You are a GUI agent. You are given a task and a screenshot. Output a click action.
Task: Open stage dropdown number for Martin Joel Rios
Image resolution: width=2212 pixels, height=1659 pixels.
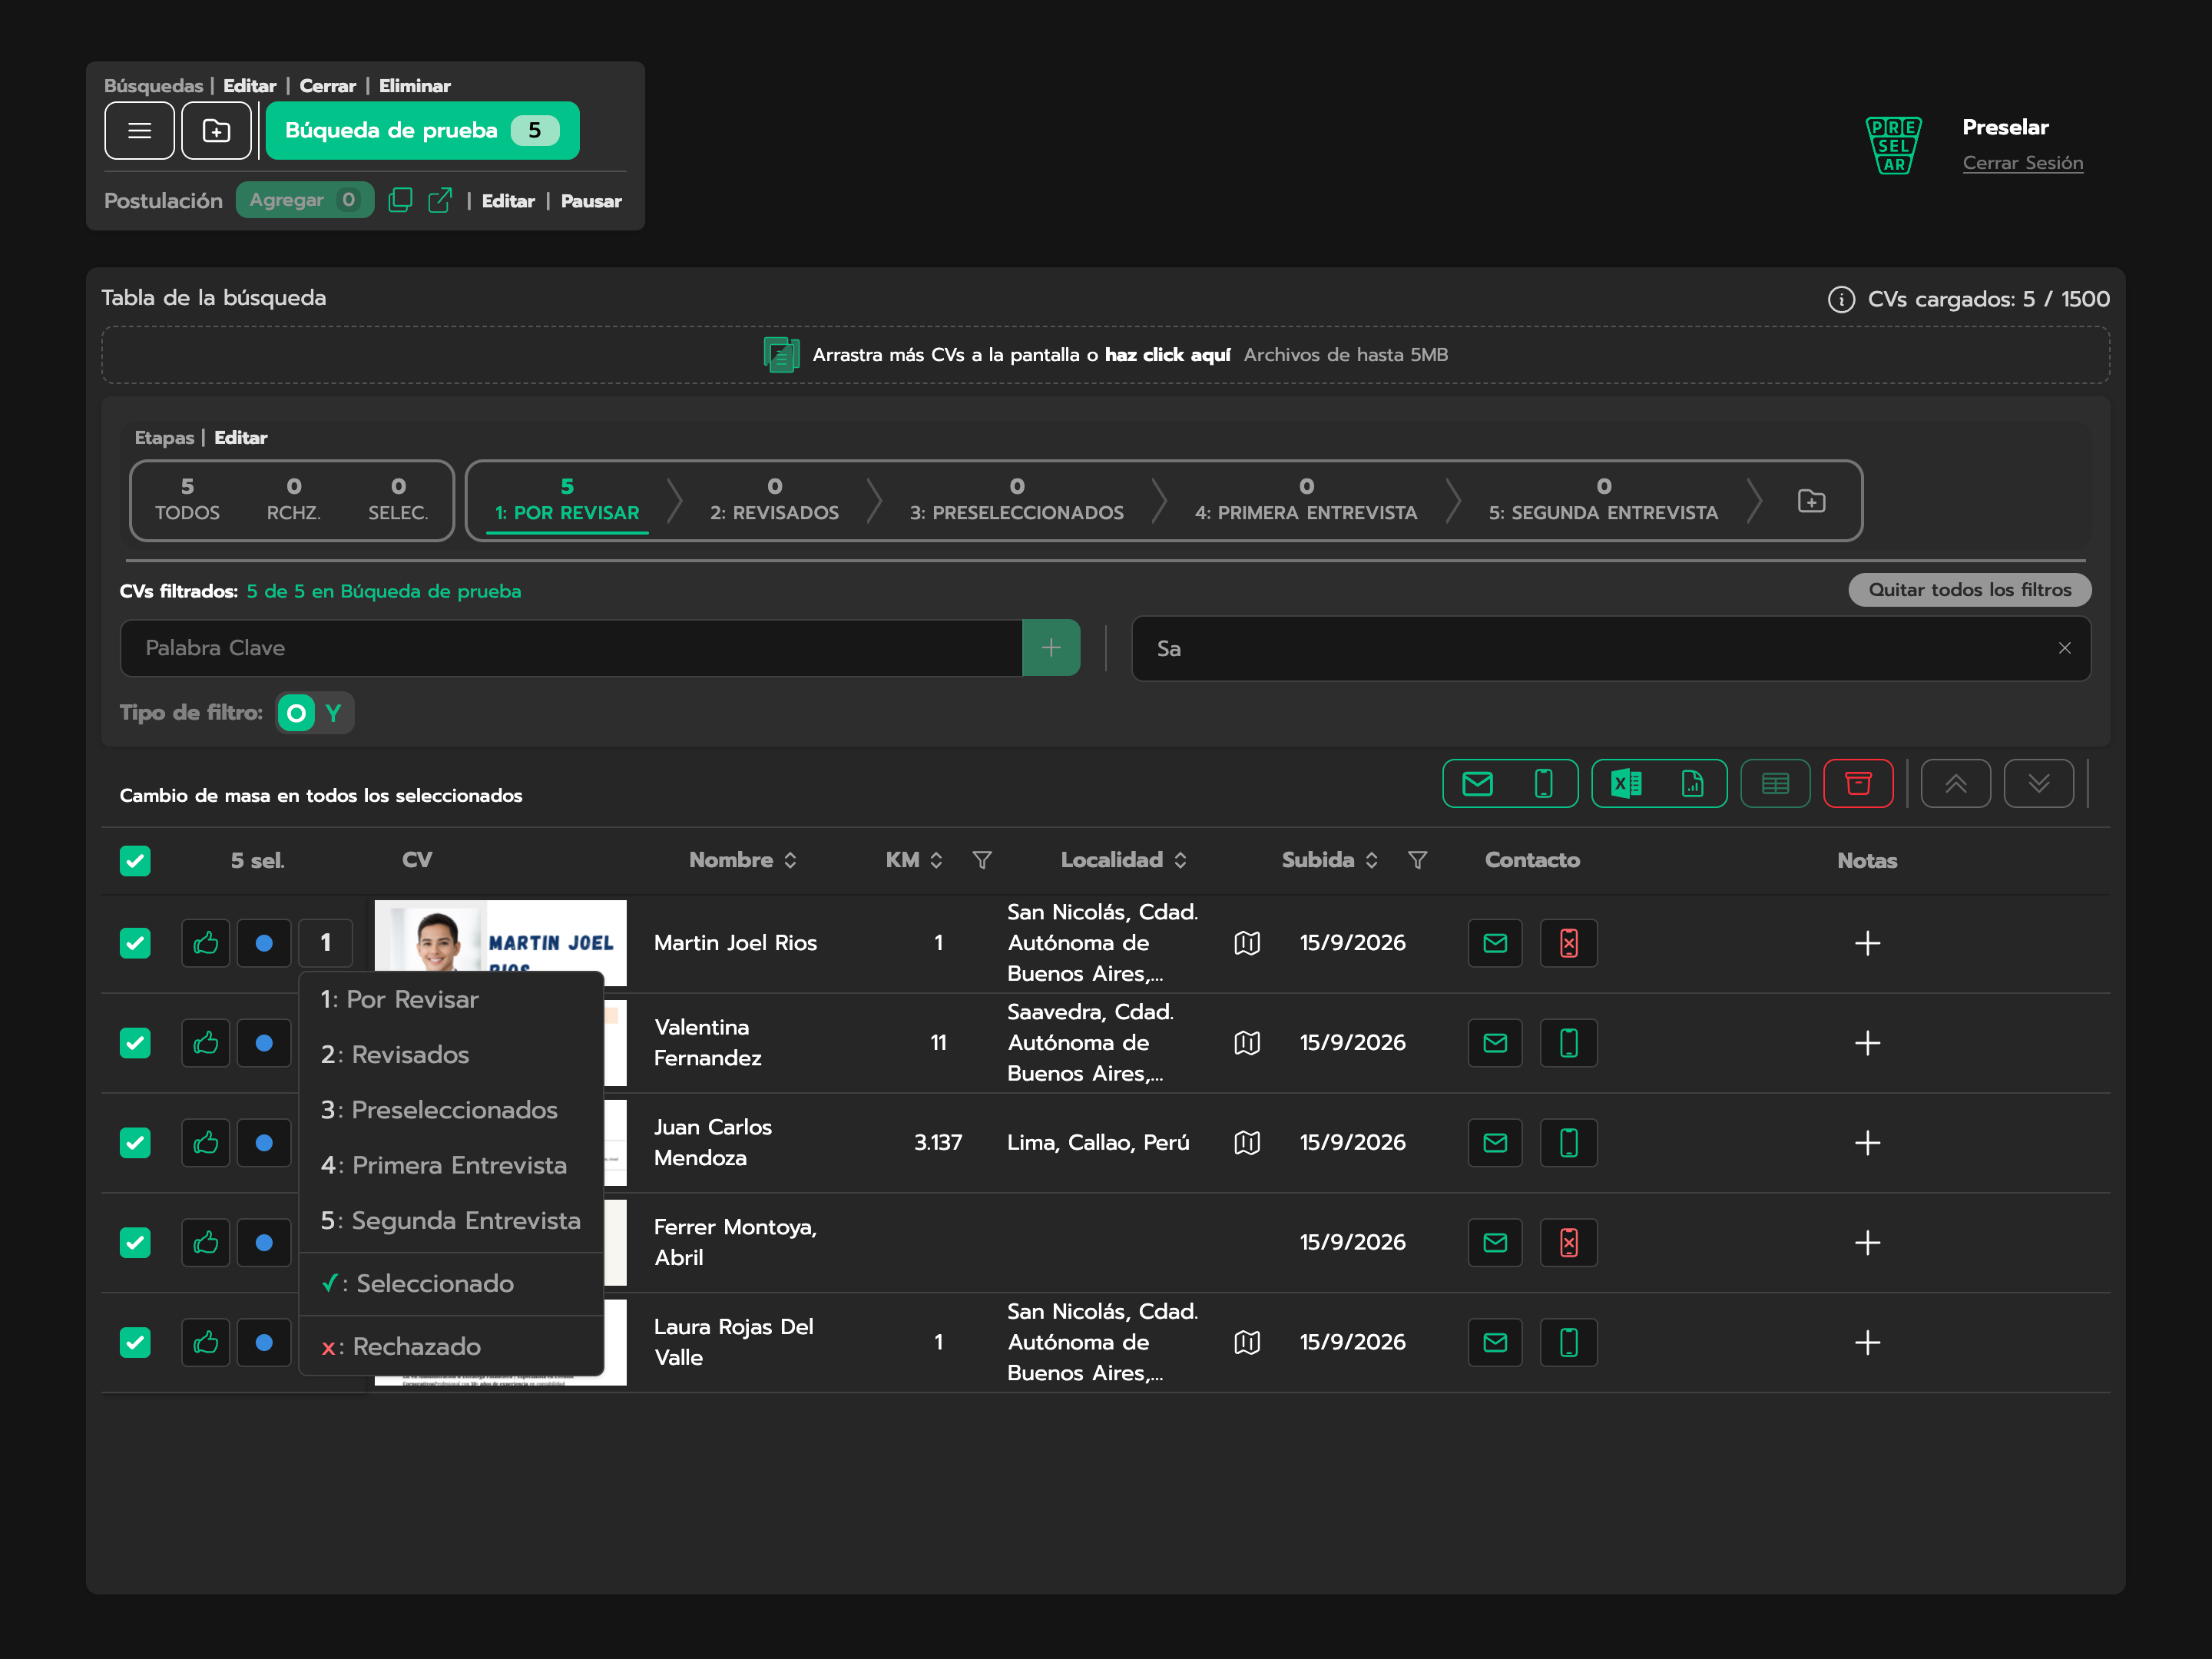(325, 943)
